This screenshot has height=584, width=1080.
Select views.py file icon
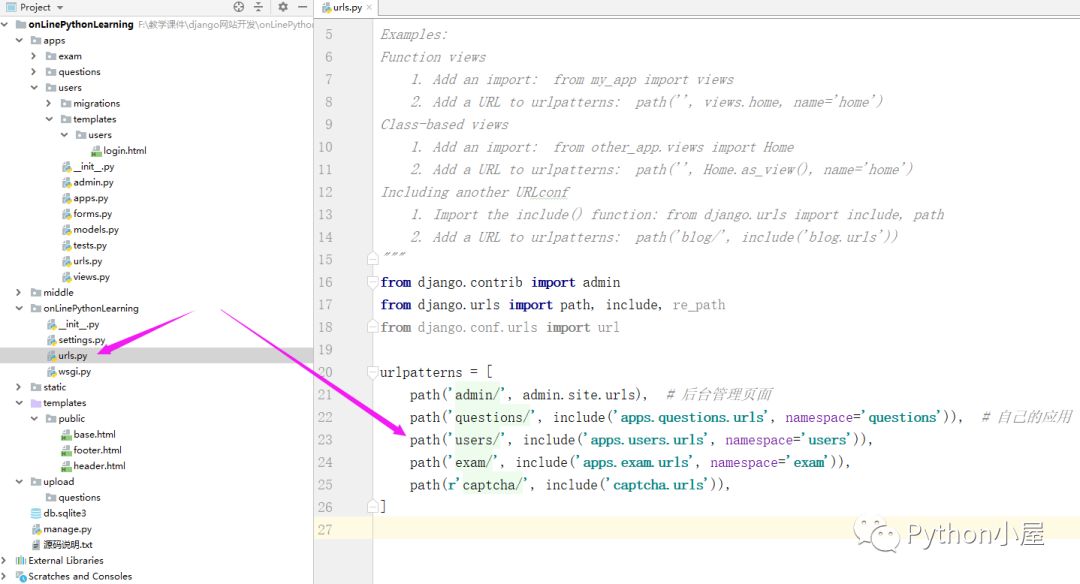67,277
